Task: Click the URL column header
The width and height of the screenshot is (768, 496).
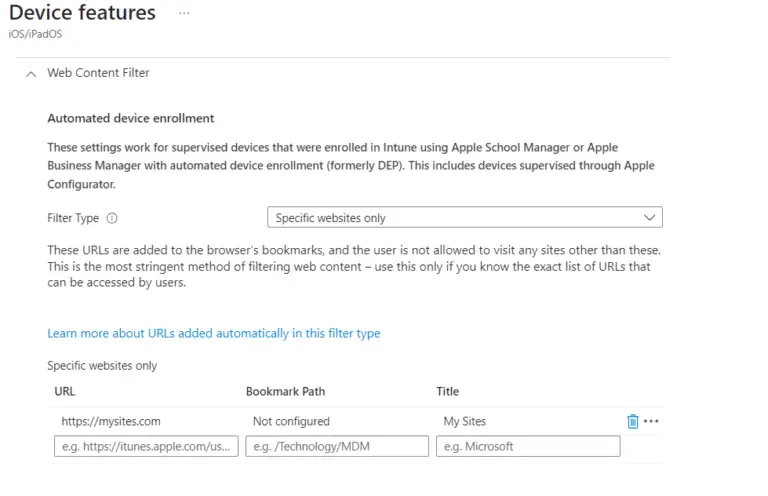Action: coord(65,391)
